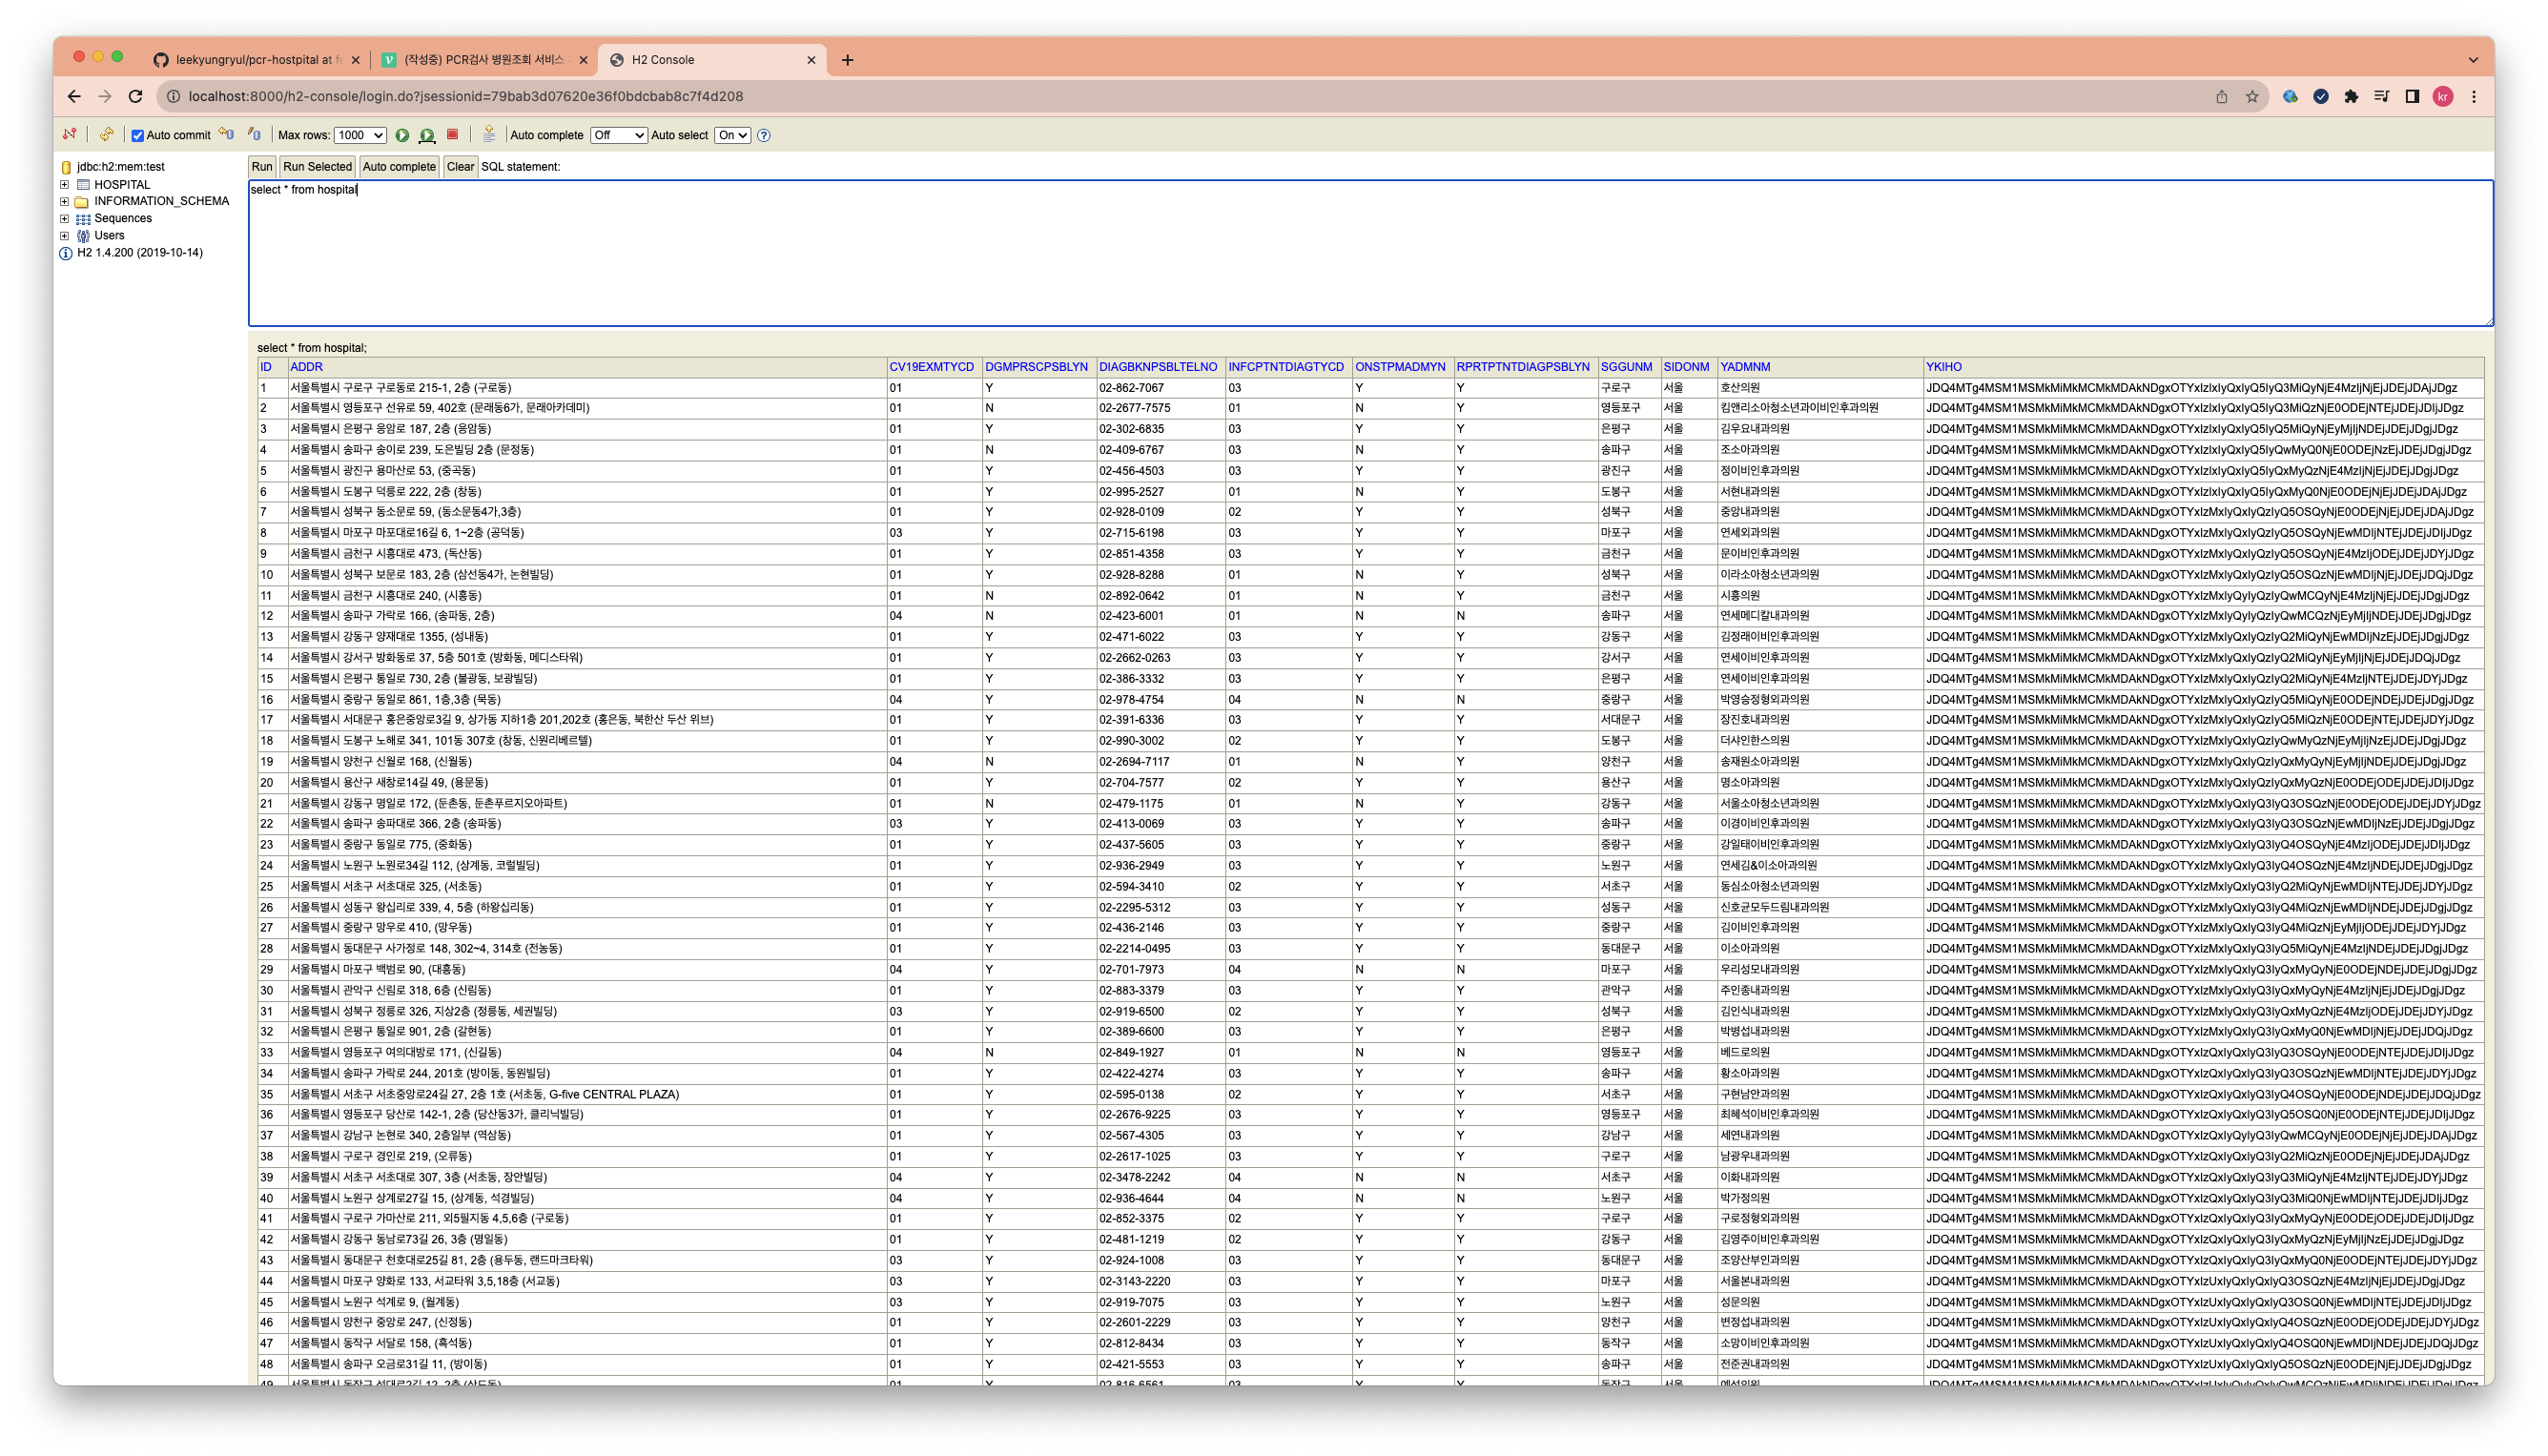Click inside the SQL statement text area
The height and width of the screenshot is (1456, 2548).
[x=1370, y=254]
